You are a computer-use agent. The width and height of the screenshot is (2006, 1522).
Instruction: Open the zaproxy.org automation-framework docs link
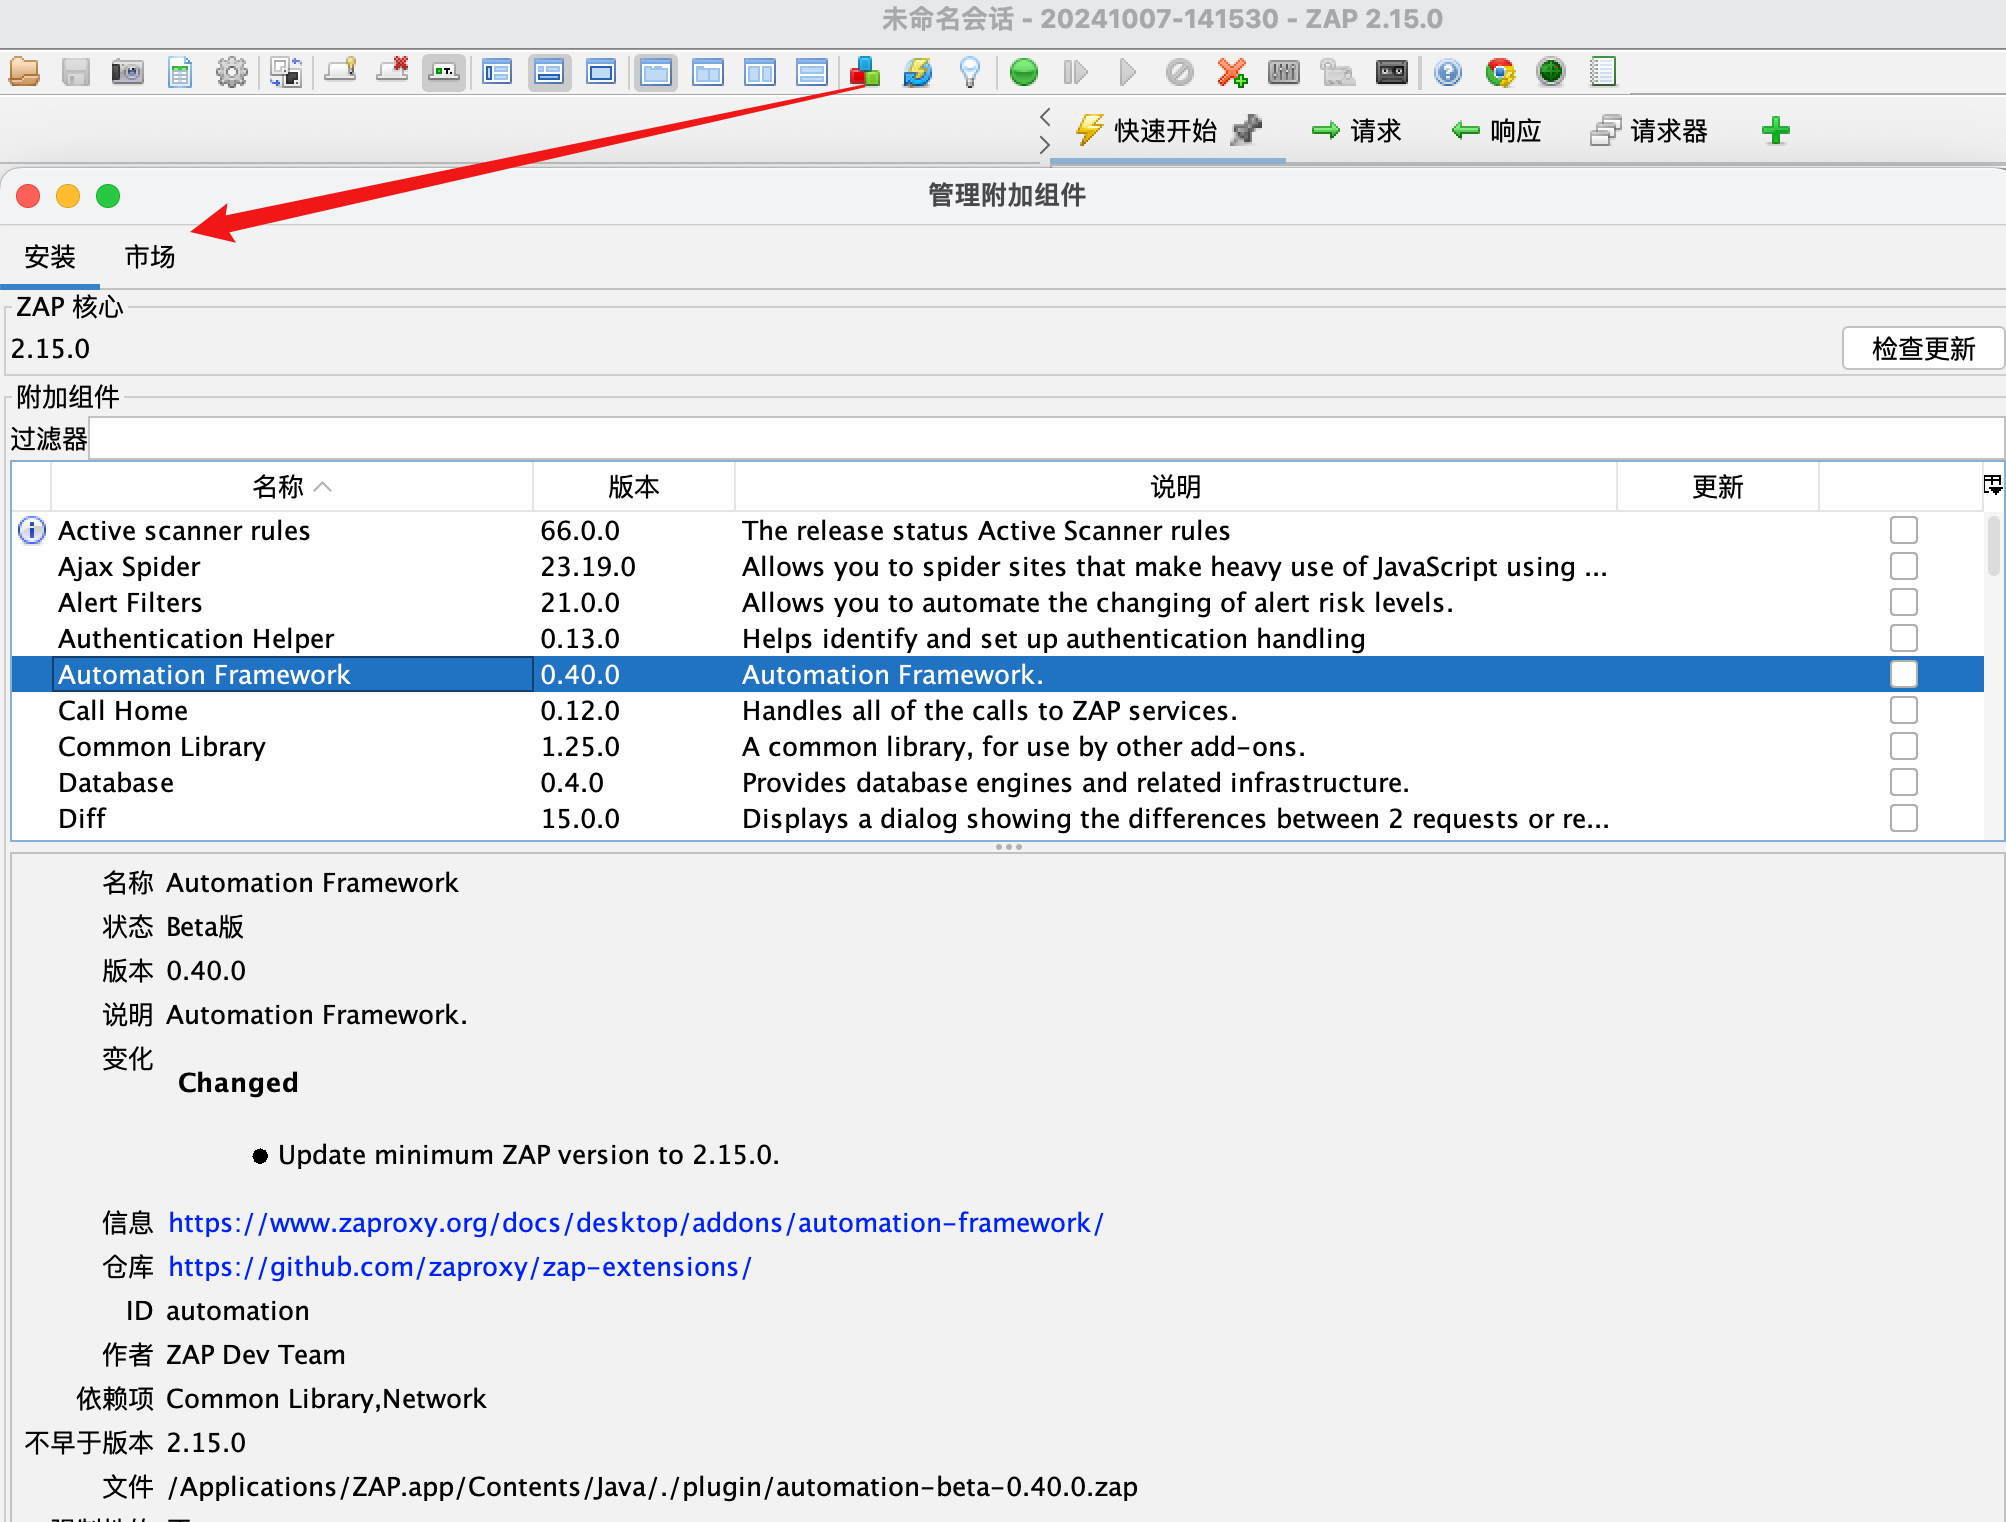(636, 1223)
